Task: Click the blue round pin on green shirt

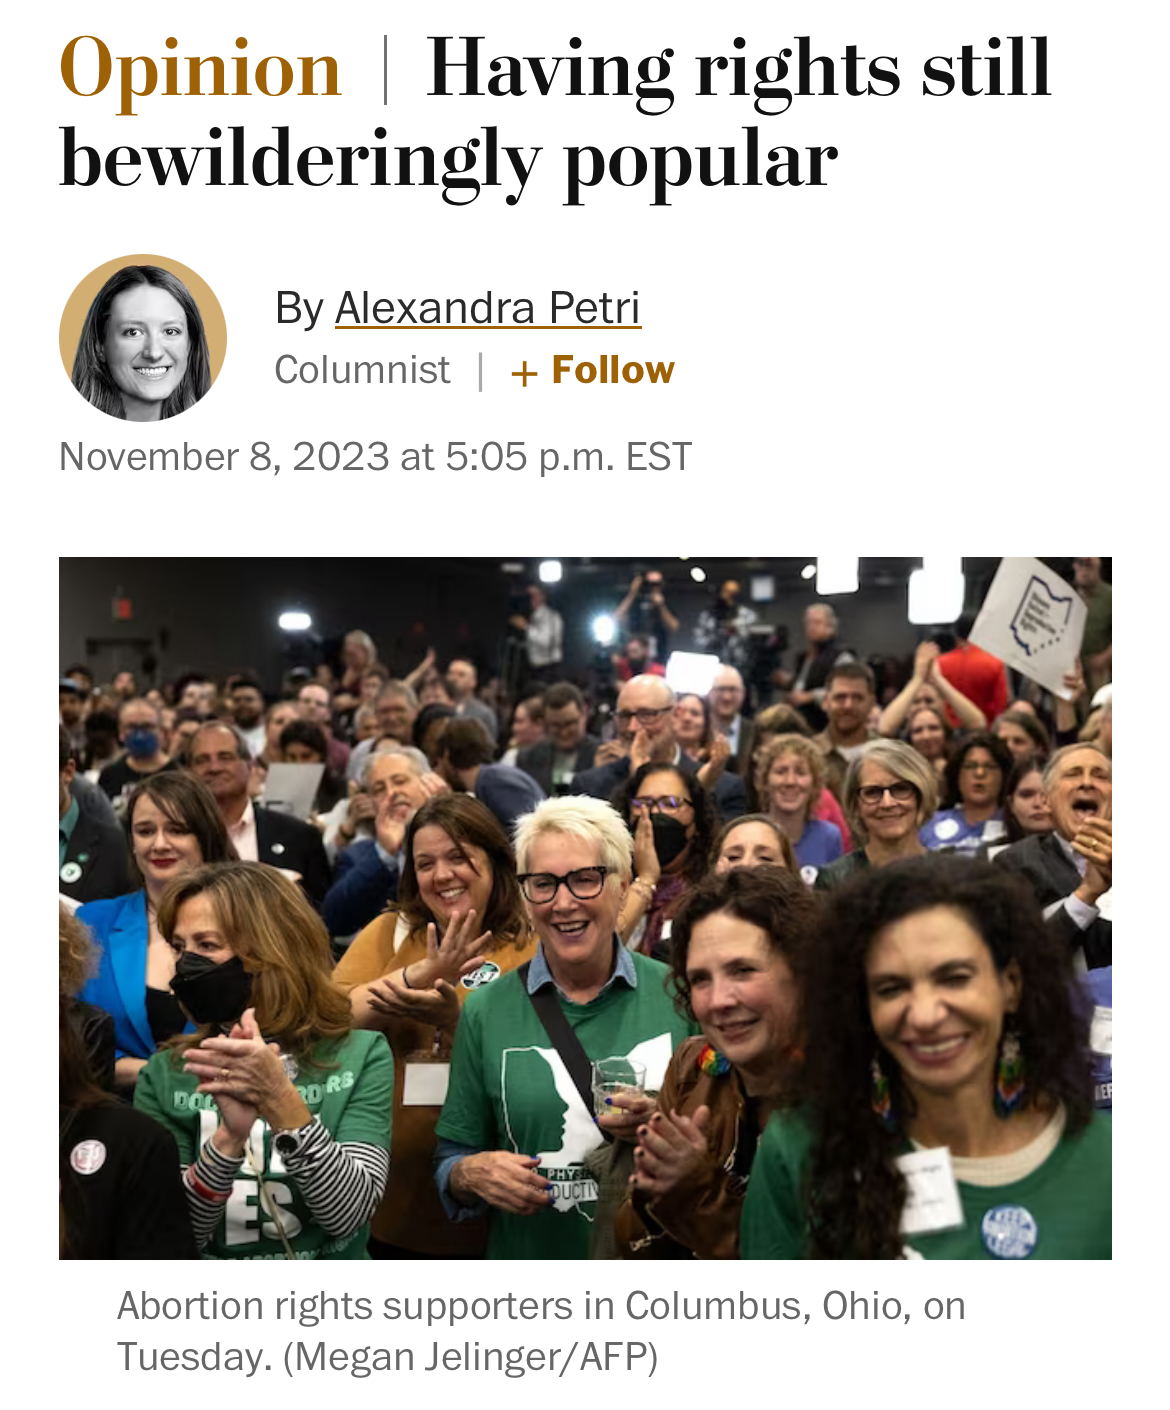Action: pos(1008,1229)
